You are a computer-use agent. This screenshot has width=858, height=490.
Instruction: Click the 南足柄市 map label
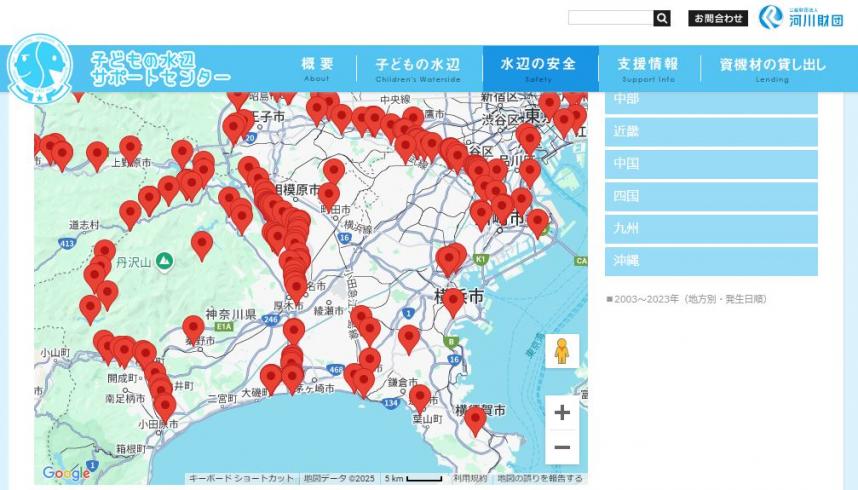(x=125, y=399)
